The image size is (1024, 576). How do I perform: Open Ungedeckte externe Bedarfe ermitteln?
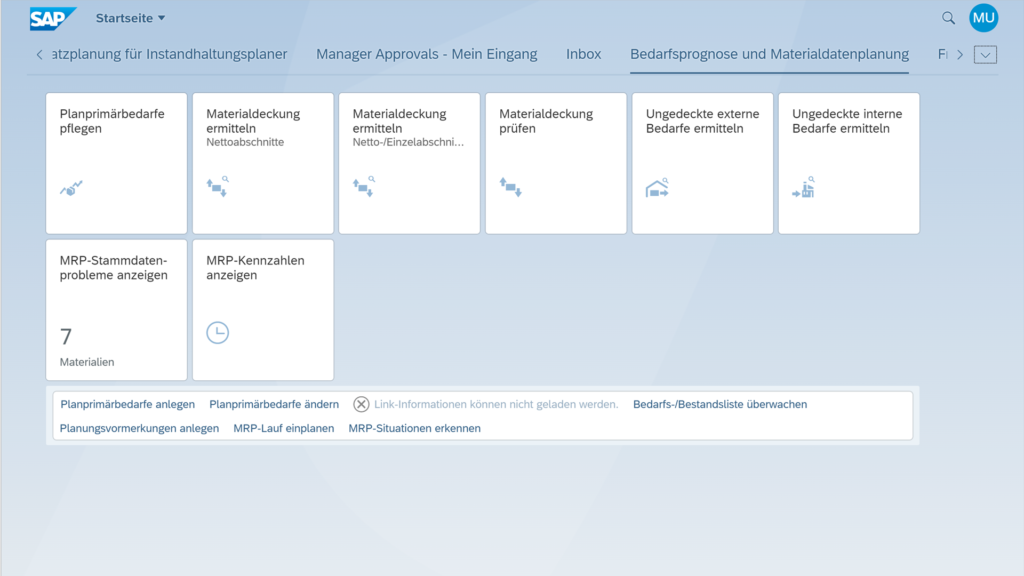click(x=702, y=163)
